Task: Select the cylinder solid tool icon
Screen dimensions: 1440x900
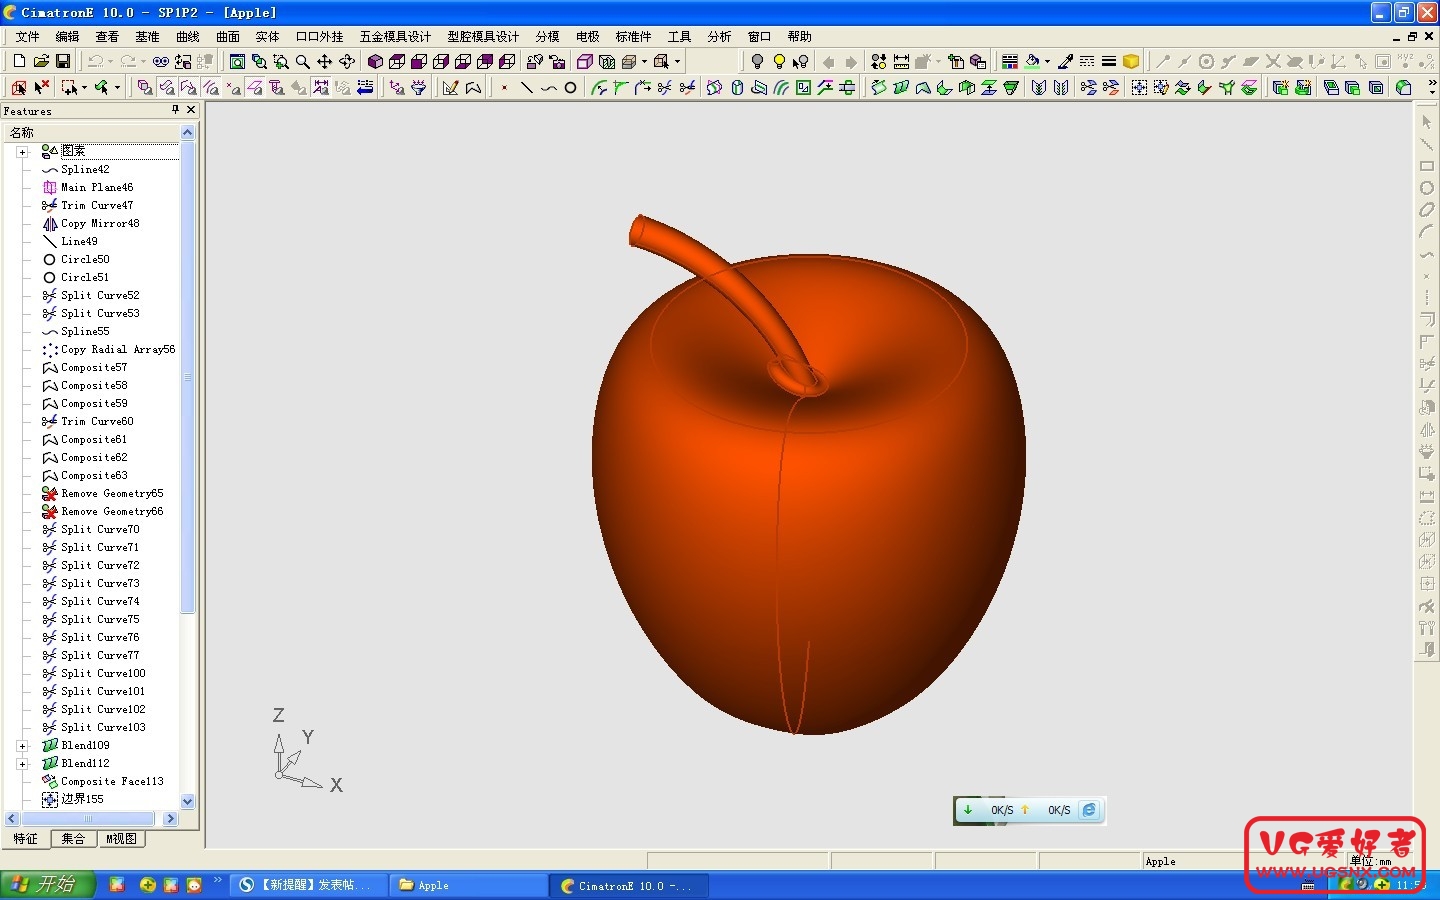Action: coord(737,88)
